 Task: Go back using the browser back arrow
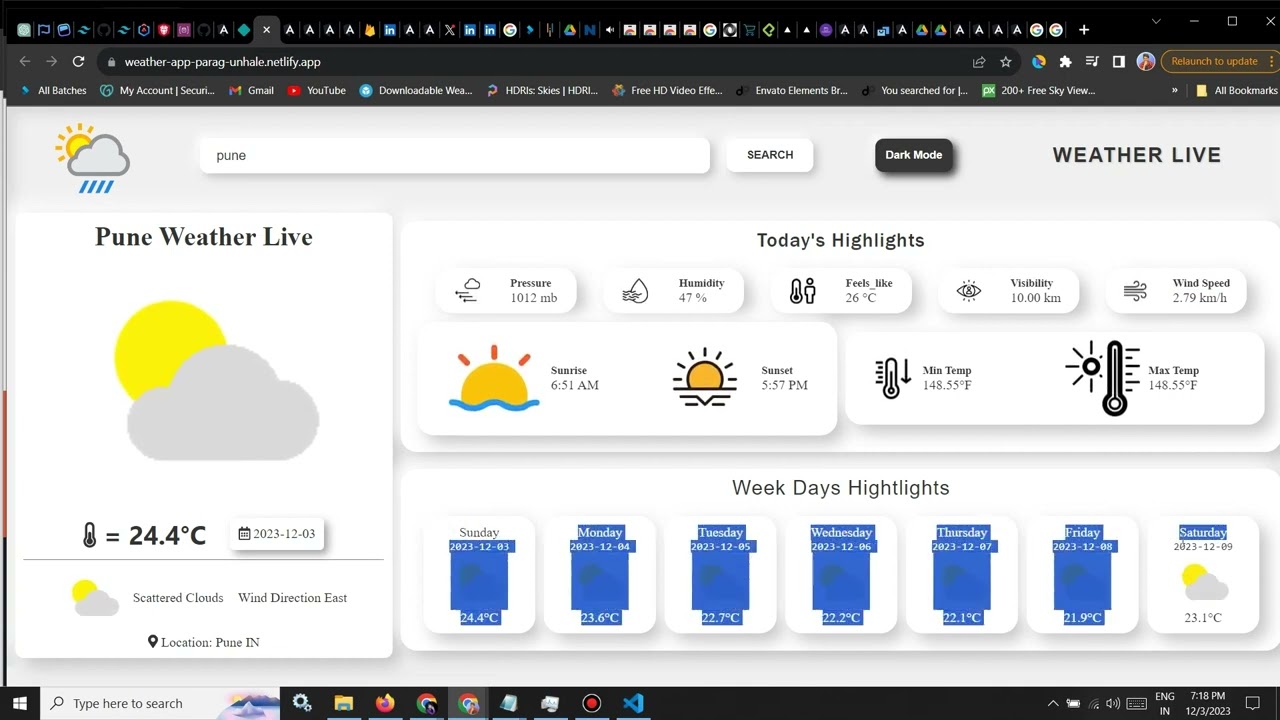[x=25, y=61]
